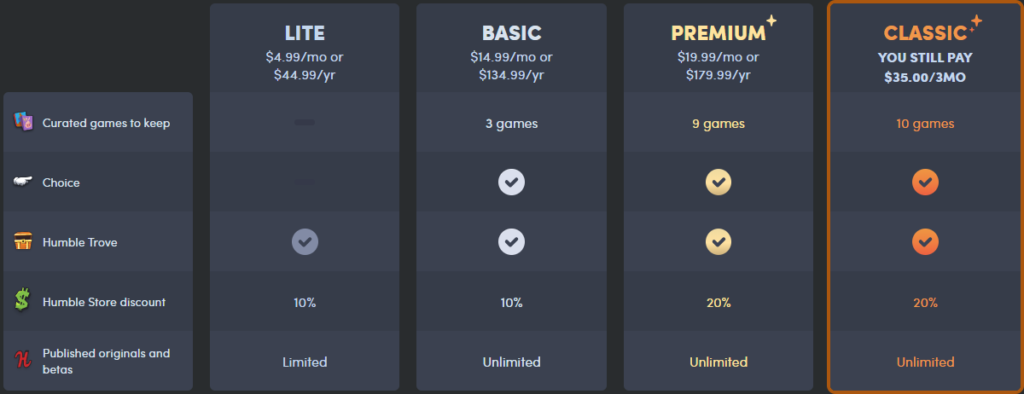Click the Basic '3 games' cell

(x=511, y=123)
